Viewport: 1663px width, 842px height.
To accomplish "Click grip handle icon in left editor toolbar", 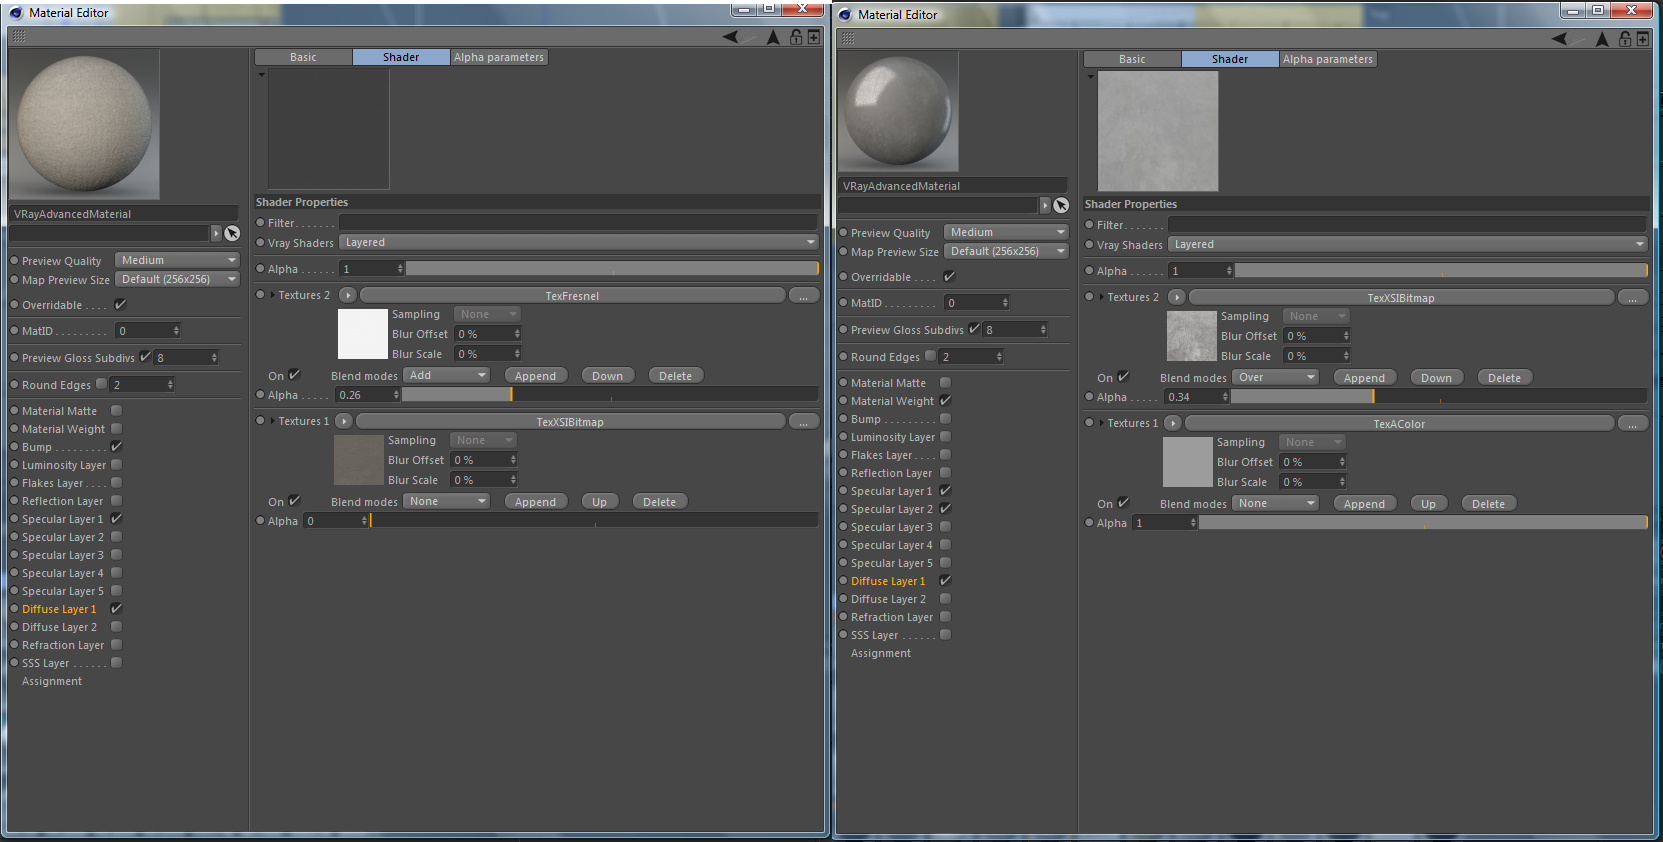I will (x=19, y=36).
